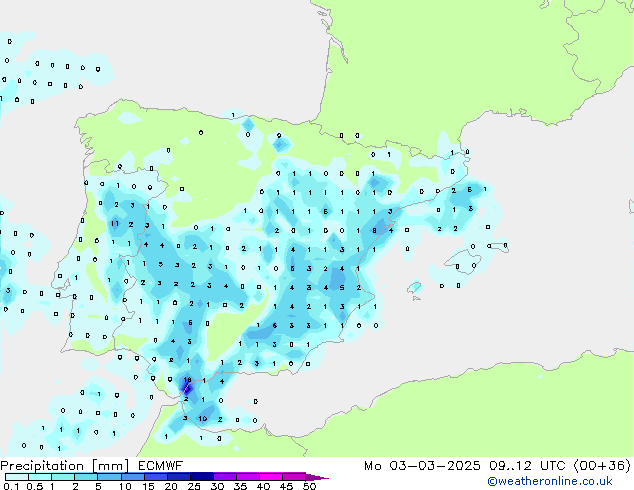This screenshot has width=634, height=490.
Task: Click the 0.5–1 mm legend color swatch
Action: 40,477
